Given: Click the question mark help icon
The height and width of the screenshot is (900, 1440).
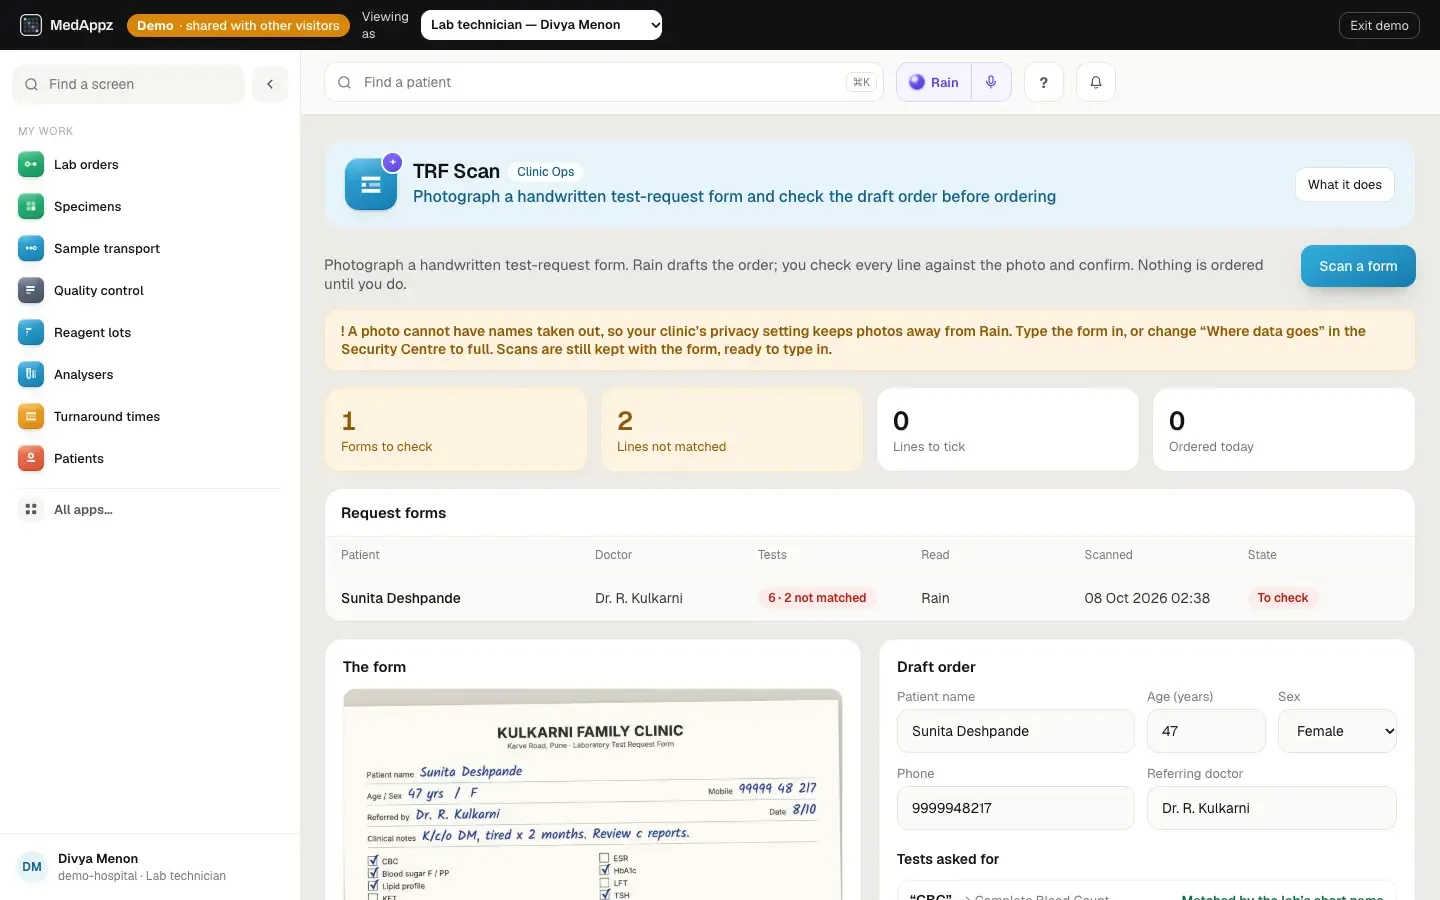Looking at the screenshot, I should pyautogui.click(x=1044, y=82).
